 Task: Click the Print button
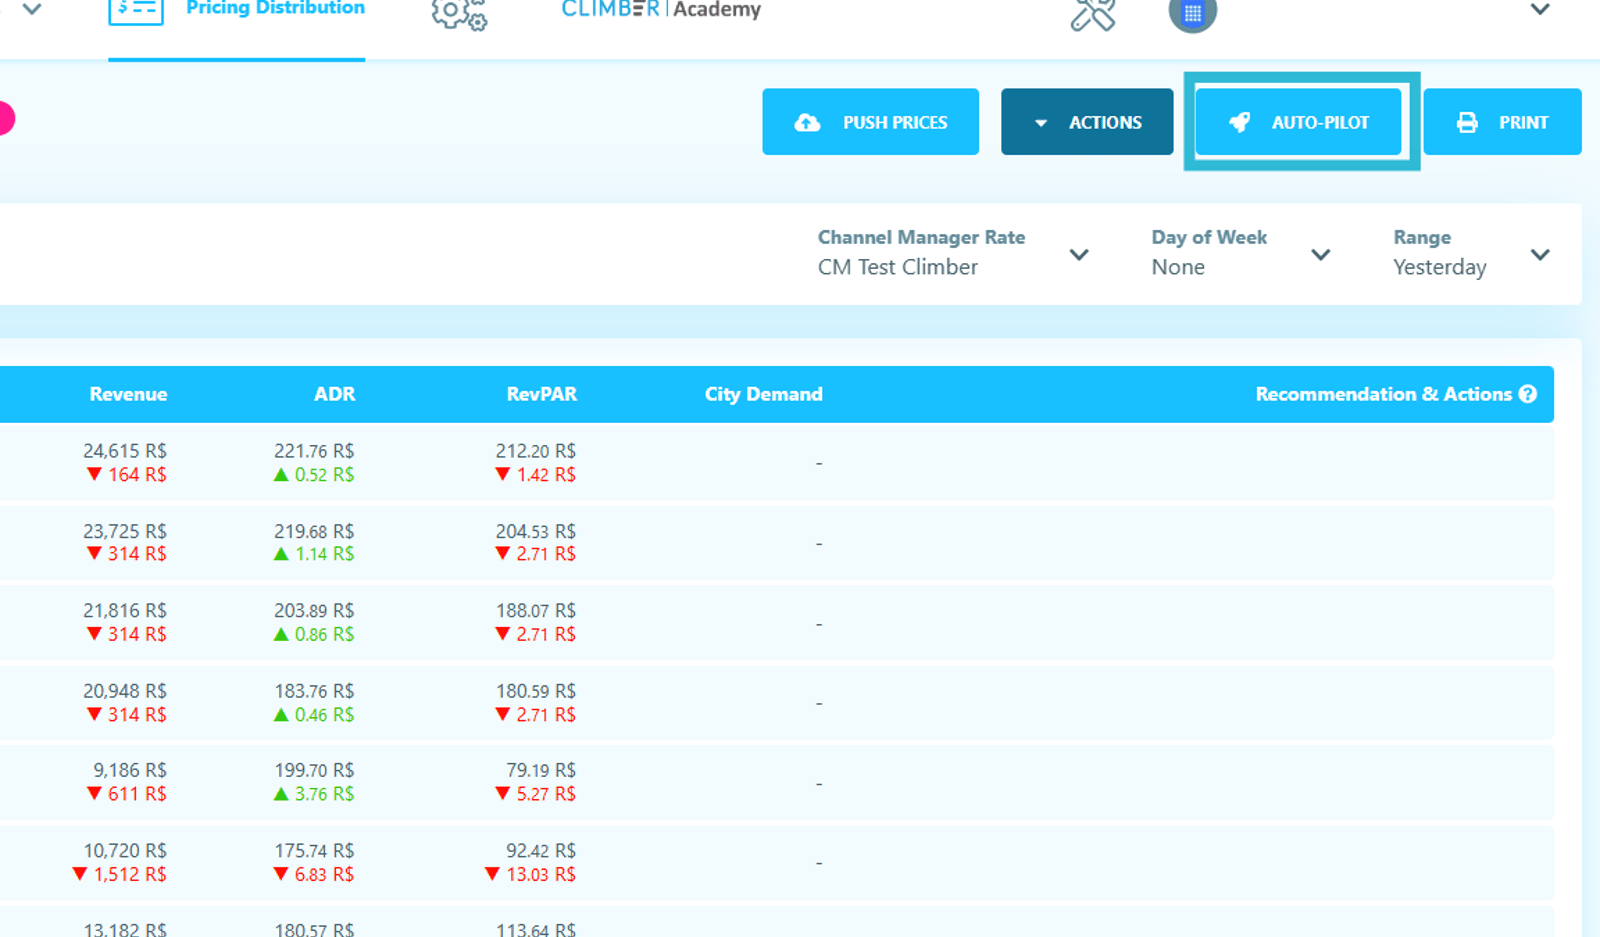tap(1502, 122)
